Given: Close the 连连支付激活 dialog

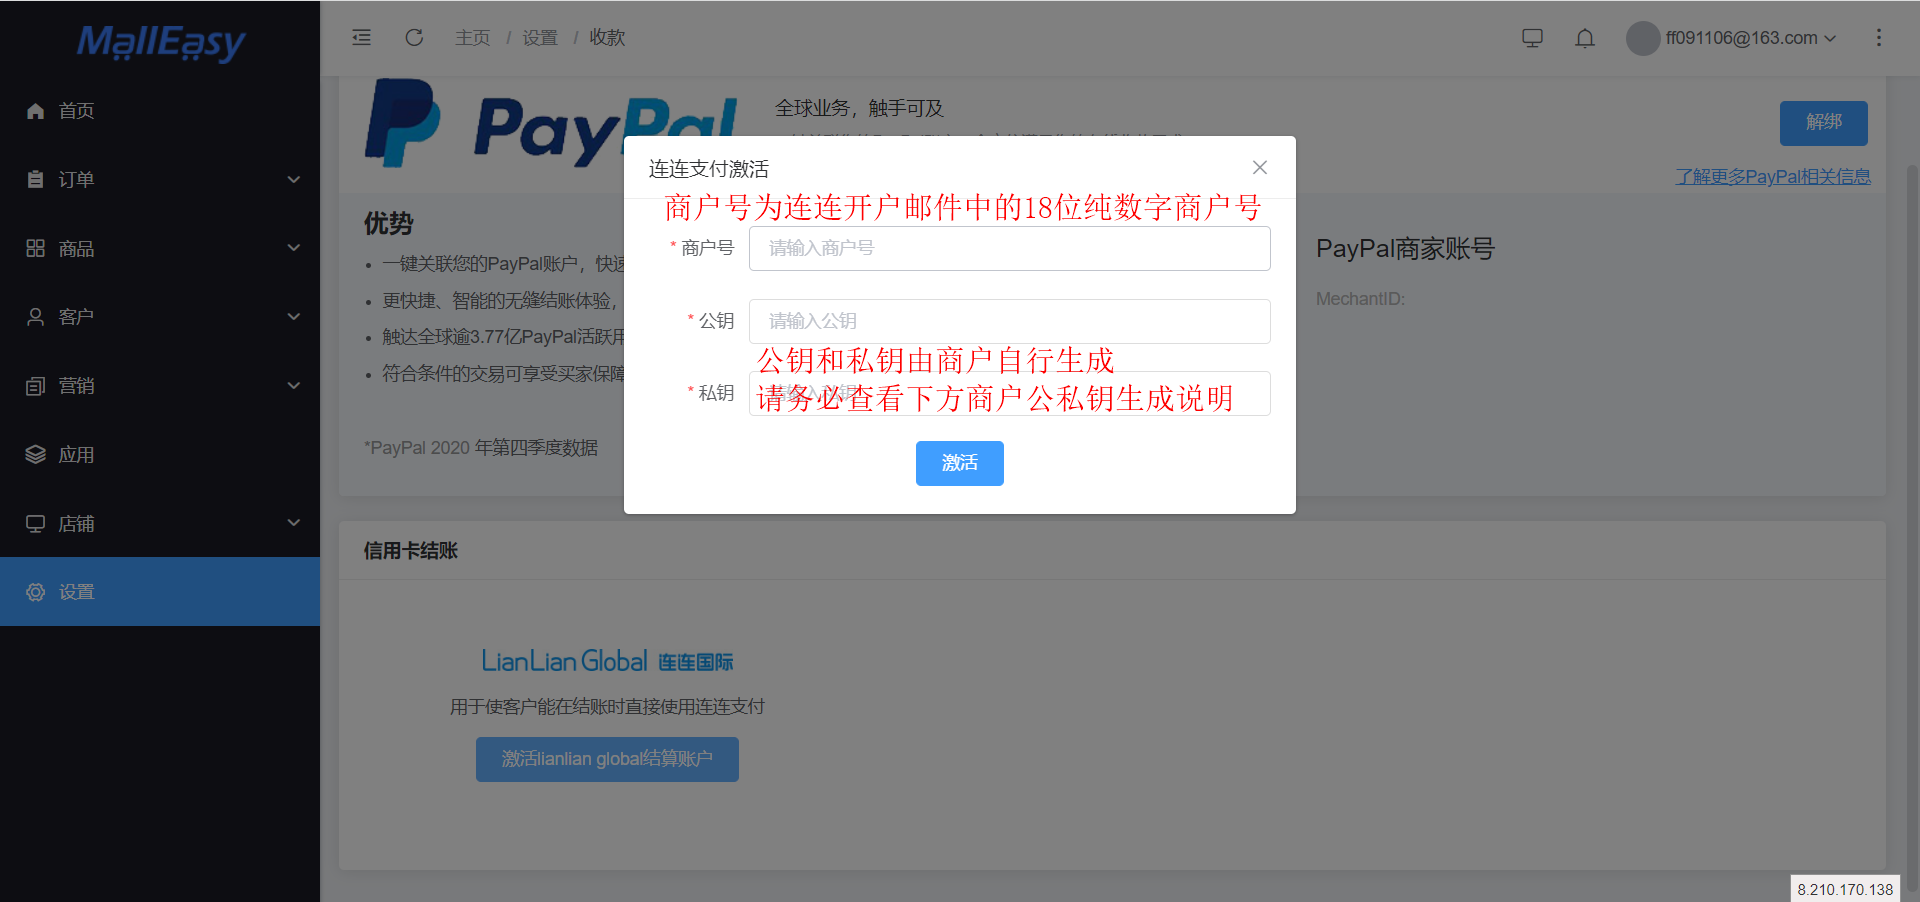Looking at the screenshot, I should [x=1260, y=168].
